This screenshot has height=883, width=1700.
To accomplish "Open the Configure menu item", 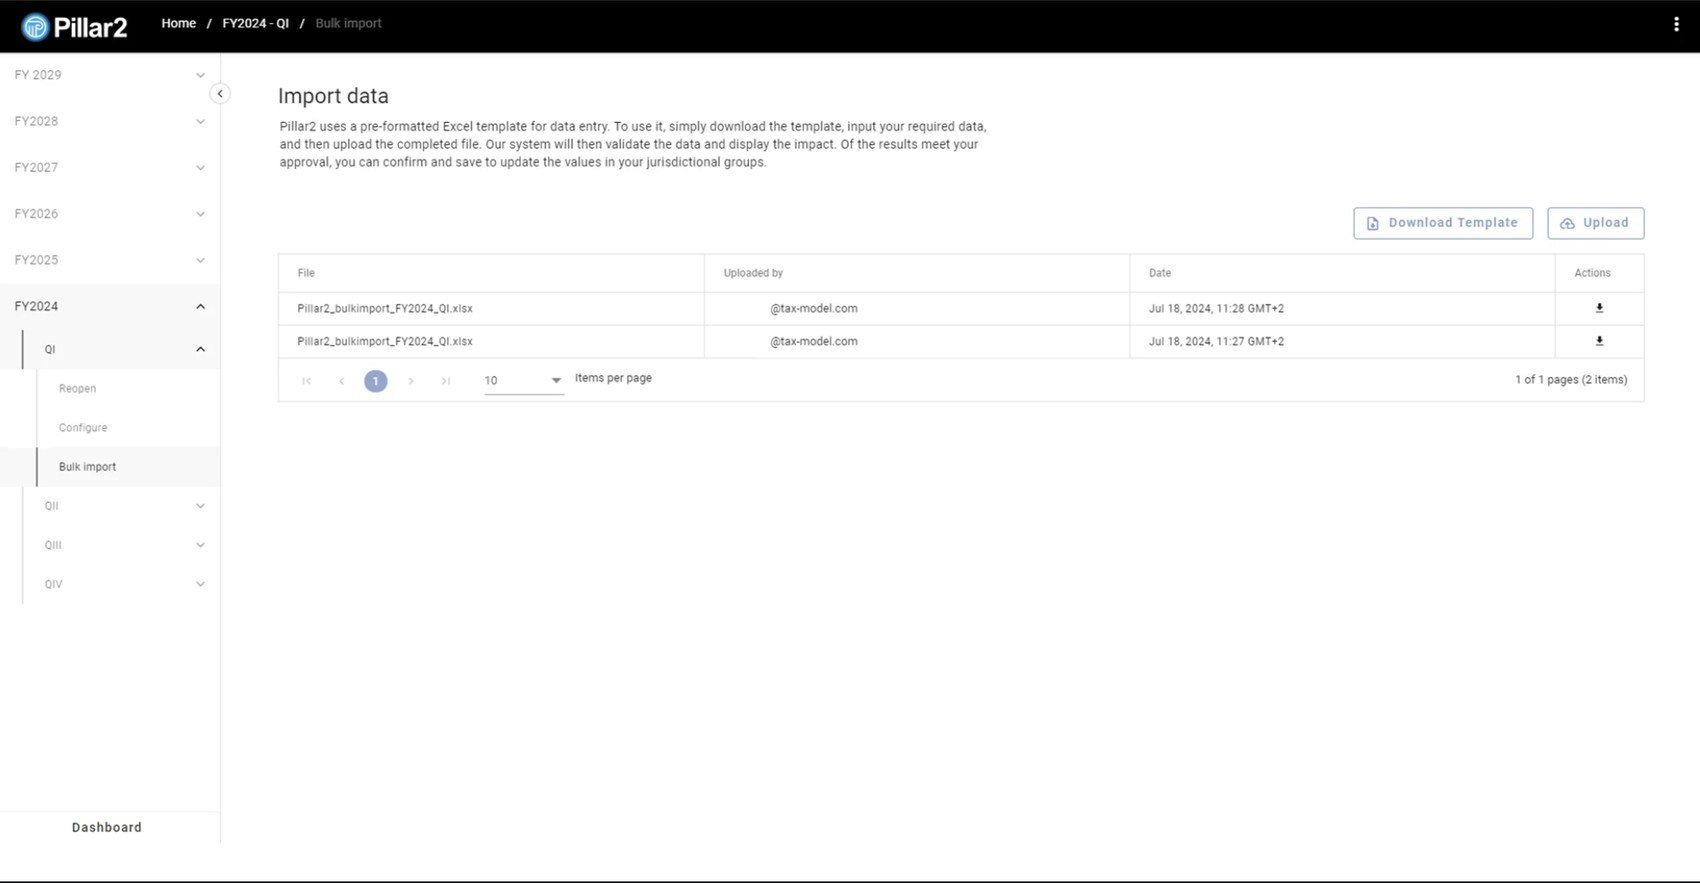I will 128,428.
